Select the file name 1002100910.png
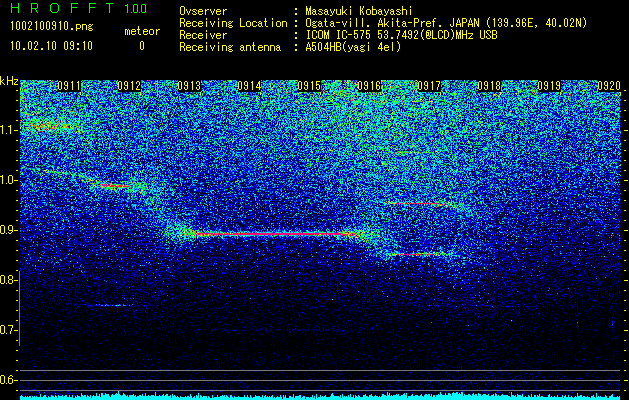The width and height of the screenshot is (629, 400). pos(52,27)
